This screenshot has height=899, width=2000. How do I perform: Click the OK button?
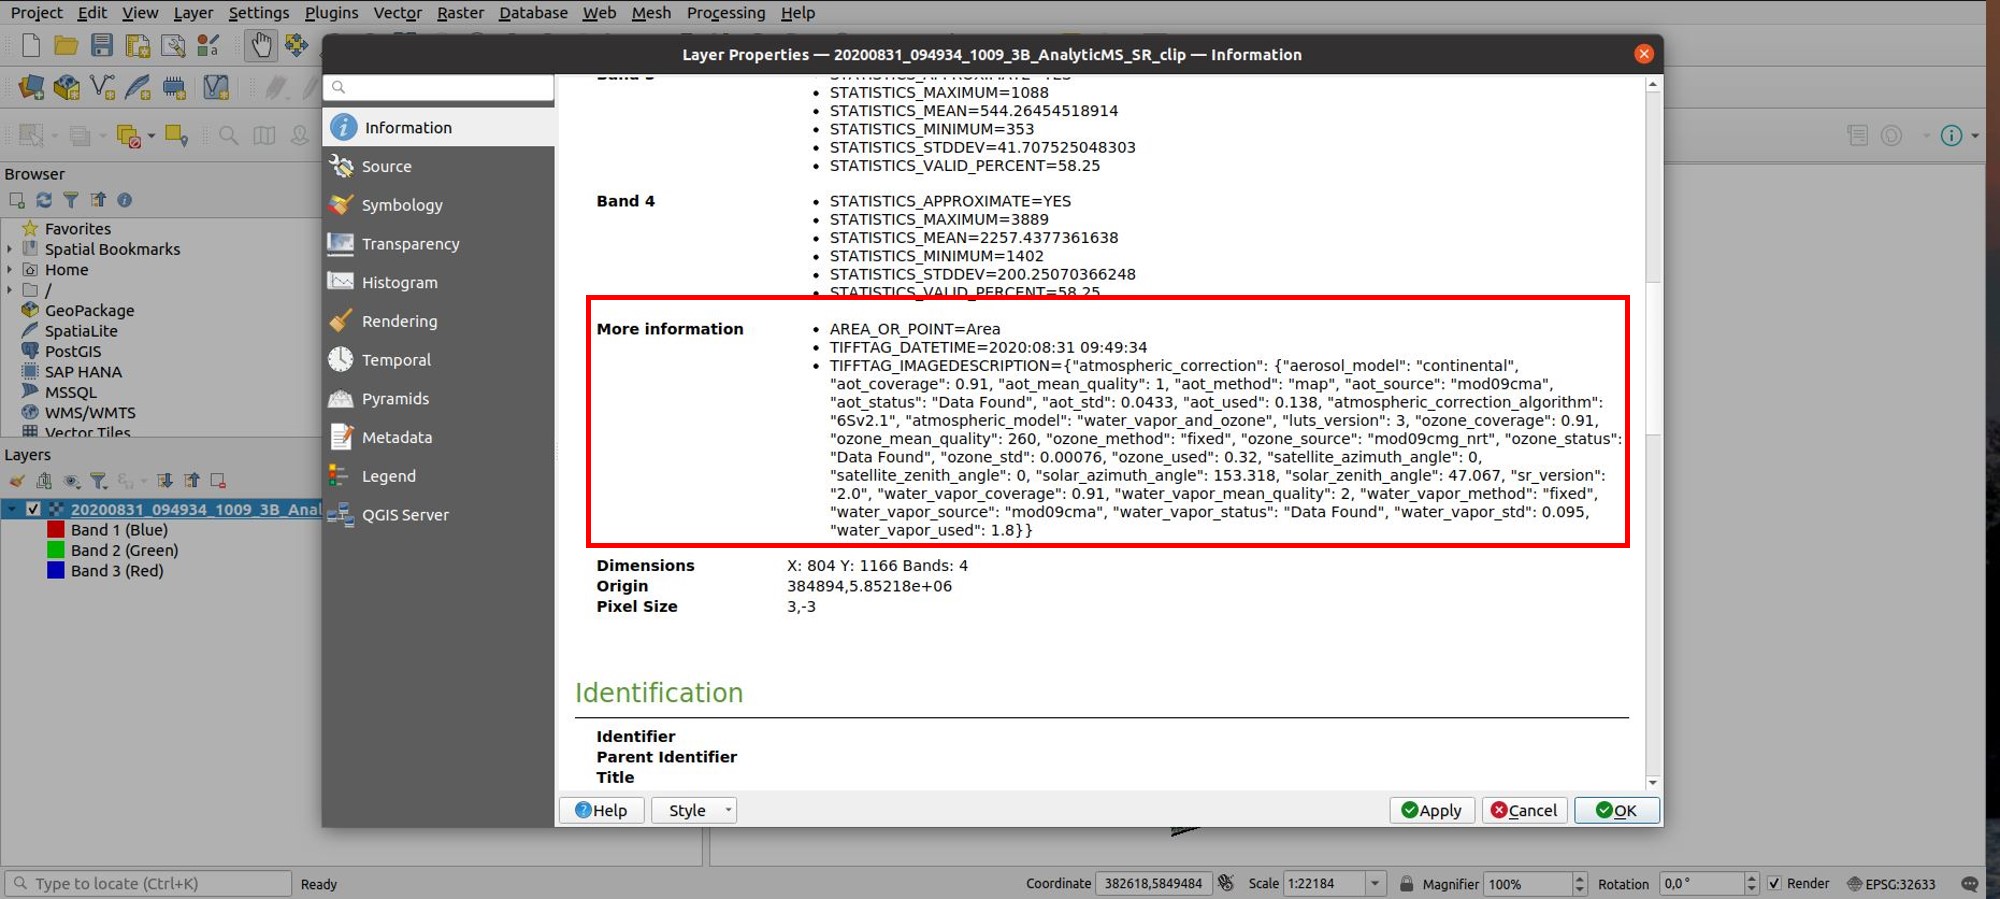point(1616,810)
